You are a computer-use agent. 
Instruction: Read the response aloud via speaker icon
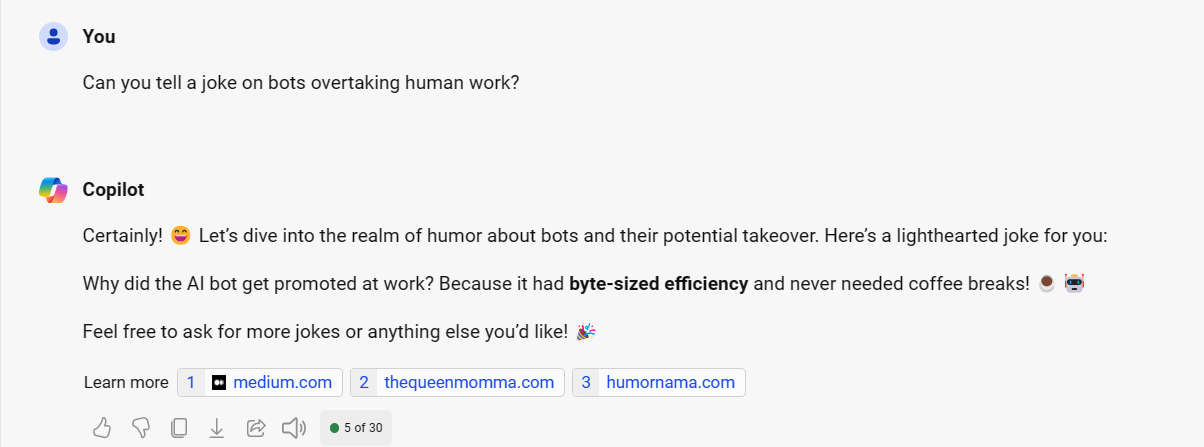tap(293, 428)
